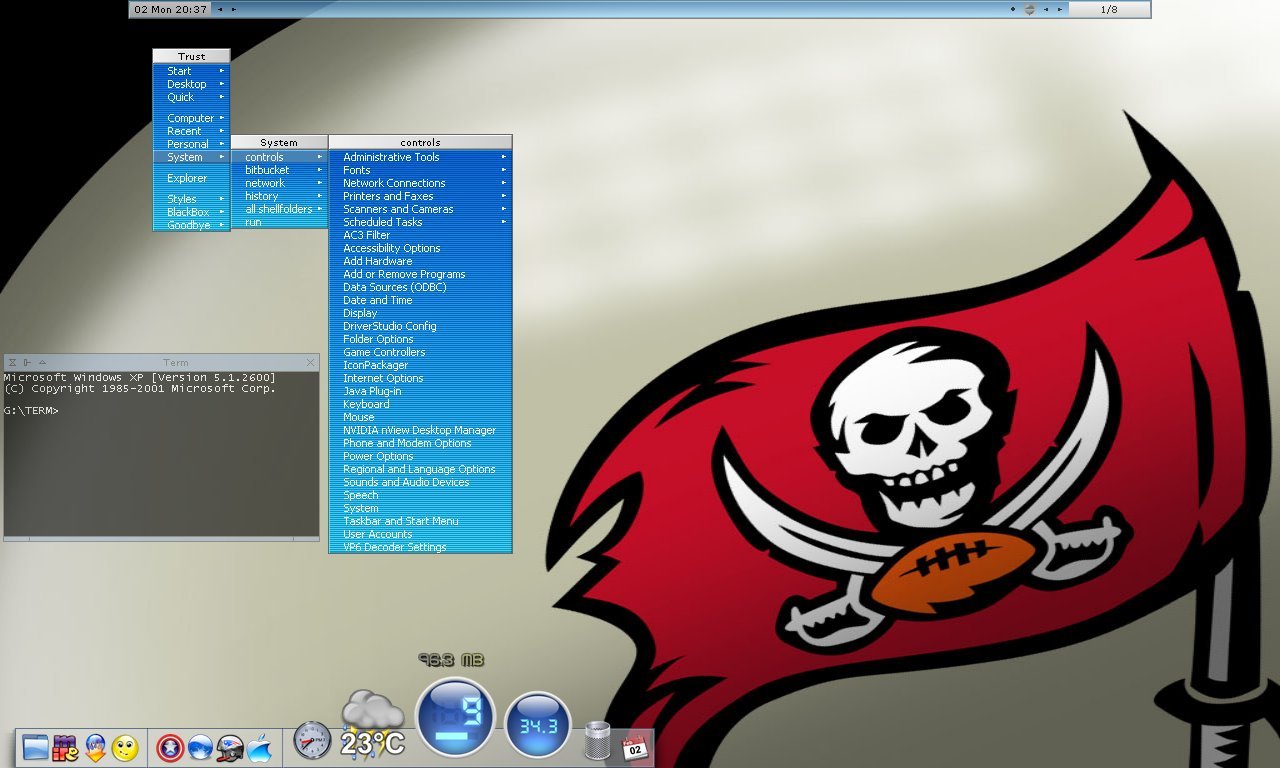Open history in the System submenu
1280x768 pixels.
point(279,196)
